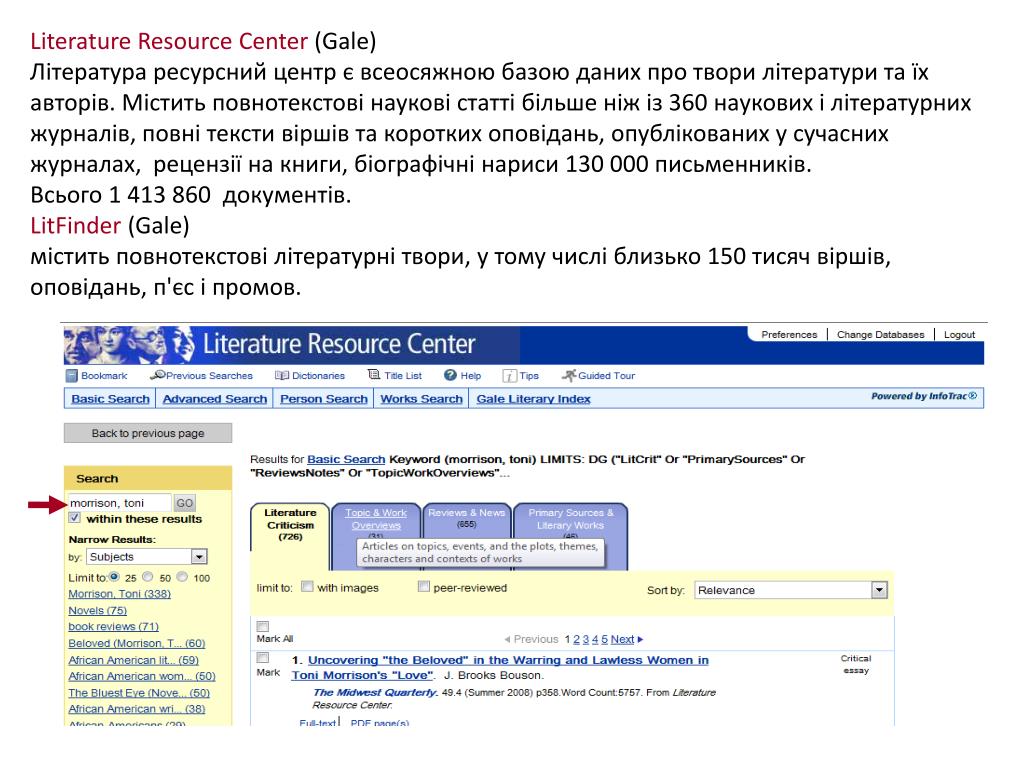Click Back to previous page button
The height and width of the screenshot is (768, 1024).
click(x=148, y=433)
